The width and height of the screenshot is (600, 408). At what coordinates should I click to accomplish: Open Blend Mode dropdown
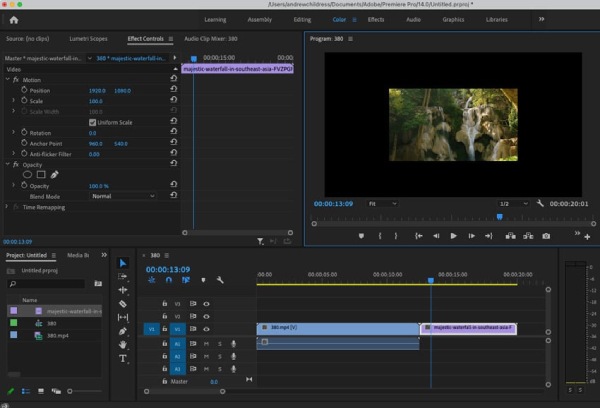[123, 196]
